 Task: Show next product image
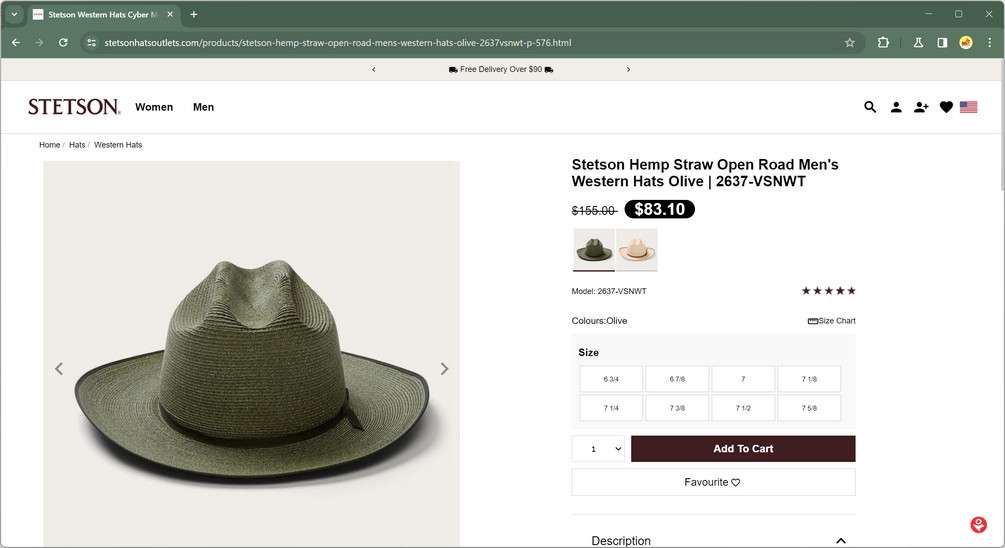point(444,369)
